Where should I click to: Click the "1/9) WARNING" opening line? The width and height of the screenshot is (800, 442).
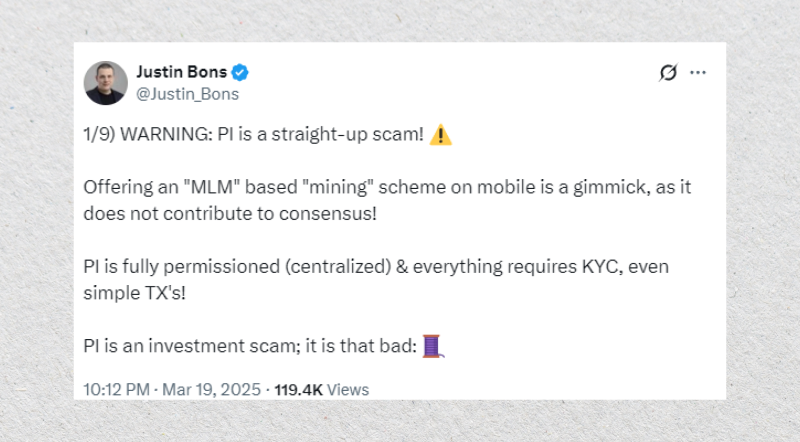(254, 134)
